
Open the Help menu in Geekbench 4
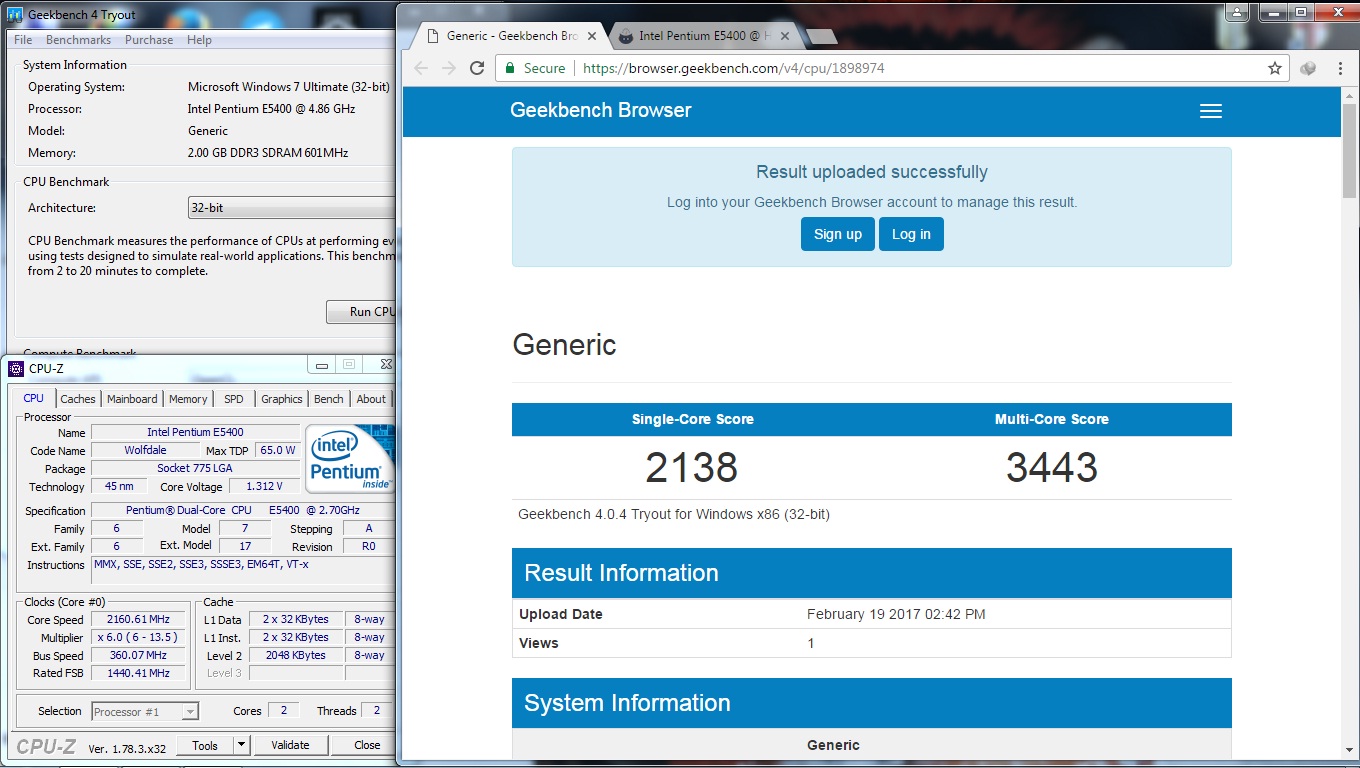[x=199, y=40]
